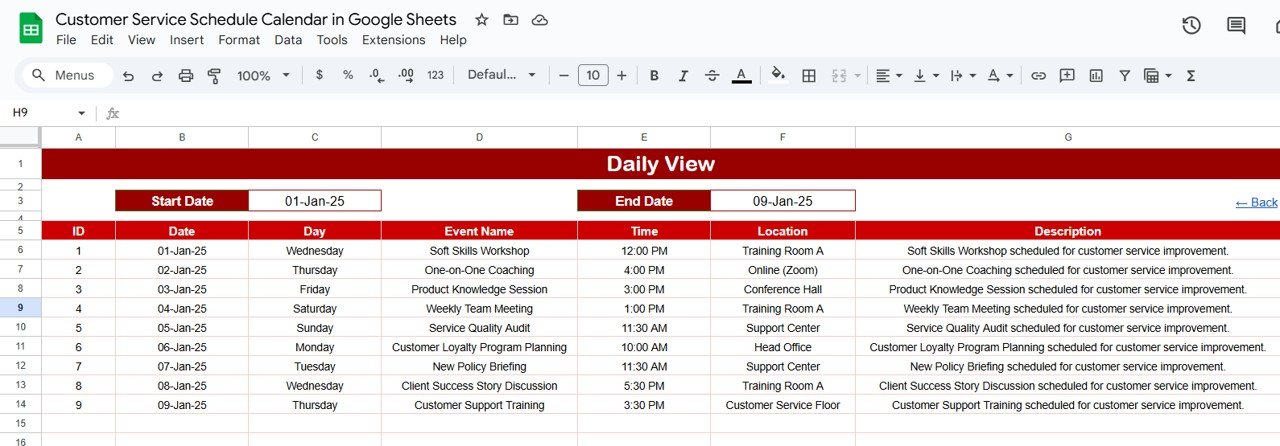
Task: Click the borders icon
Action: point(809,76)
